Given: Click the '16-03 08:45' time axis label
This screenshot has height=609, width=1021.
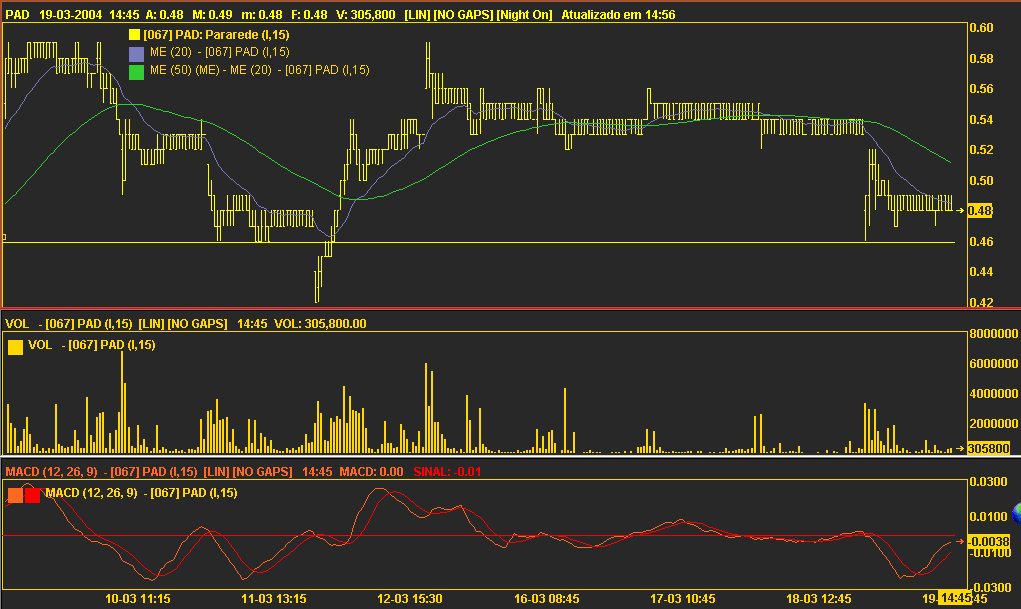Looking at the screenshot, I should [547, 599].
